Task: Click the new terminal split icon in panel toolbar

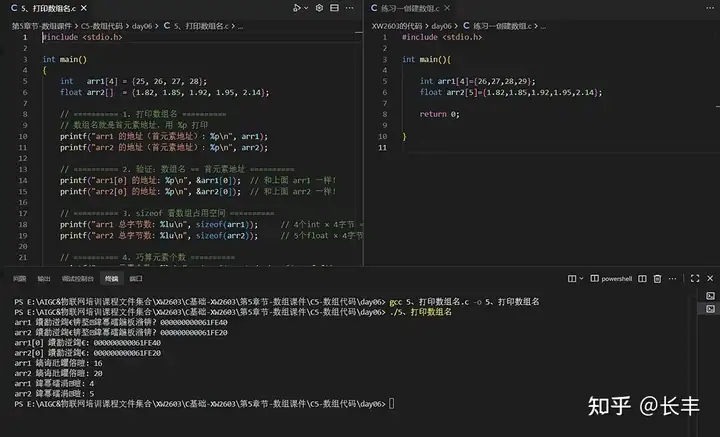Action: 572,279
